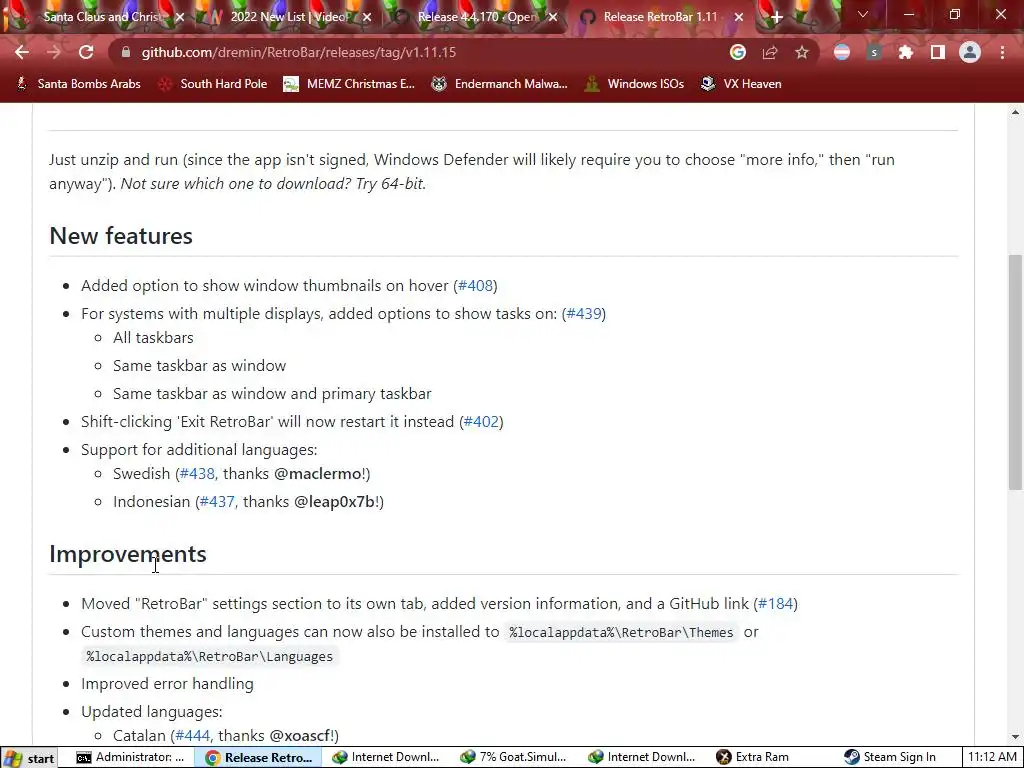Image resolution: width=1024 pixels, height=768 pixels.
Task: Click the lock icon in the address bar
Action: point(125,52)
